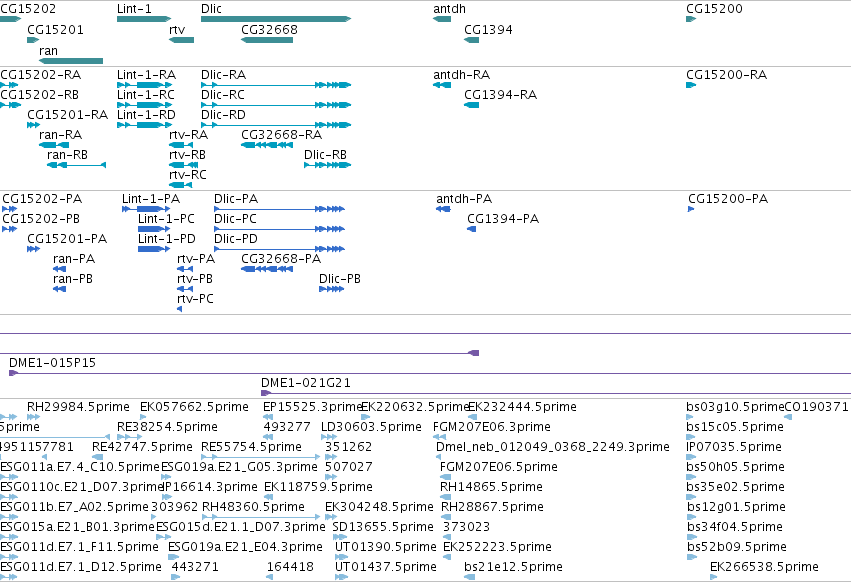The image size is (851, 582).
Task: Click the RE55754.5prime EST label
Action: coord(251,447)
